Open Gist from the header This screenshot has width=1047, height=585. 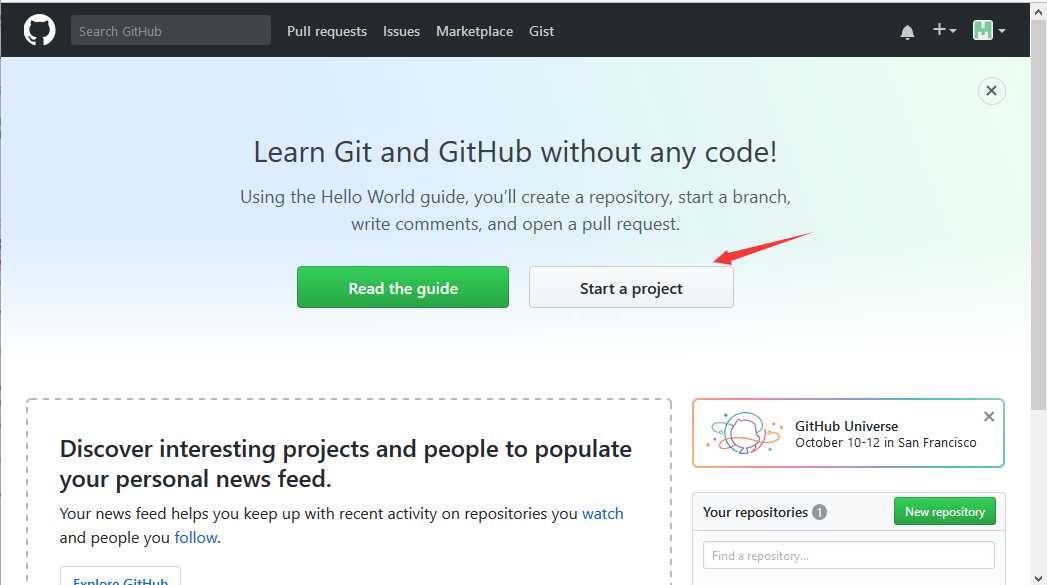[x=542, y=31]
